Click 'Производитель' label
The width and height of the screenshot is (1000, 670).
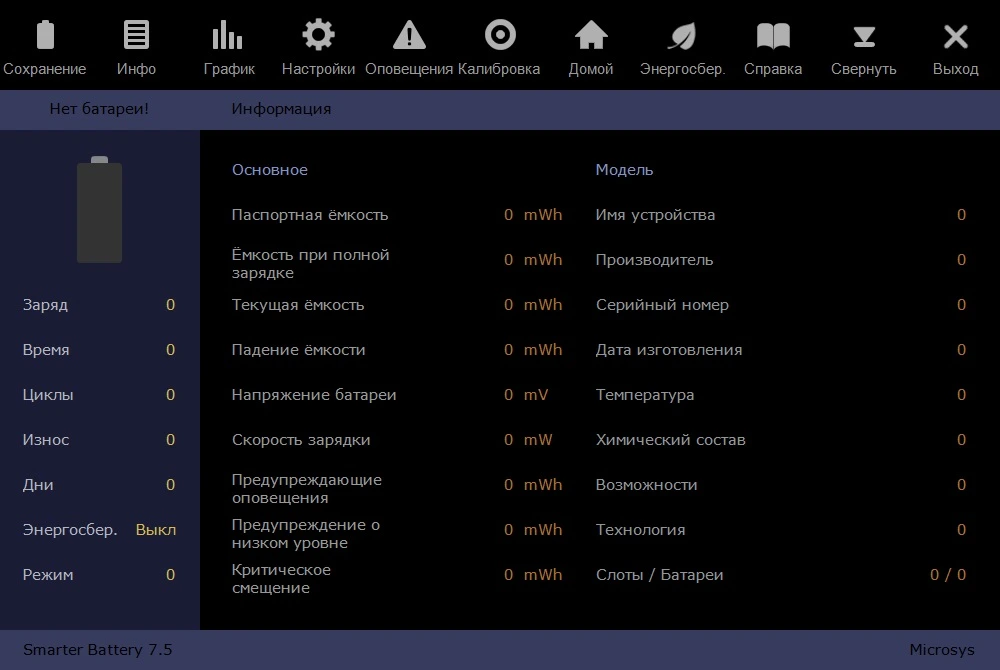654,260
